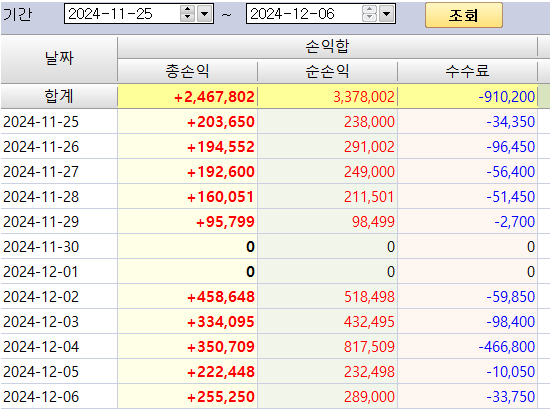Select the 2024-12-04 date row

click(59, 347)
